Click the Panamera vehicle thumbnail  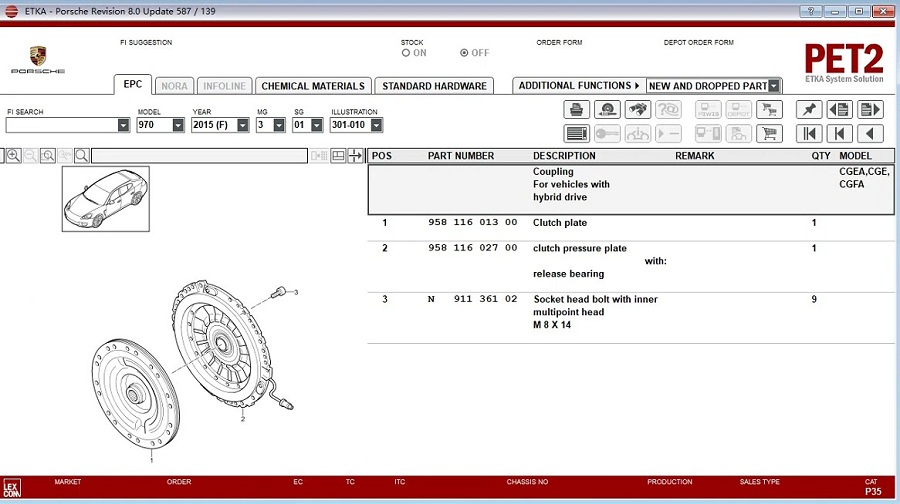(x=106, y=199)
